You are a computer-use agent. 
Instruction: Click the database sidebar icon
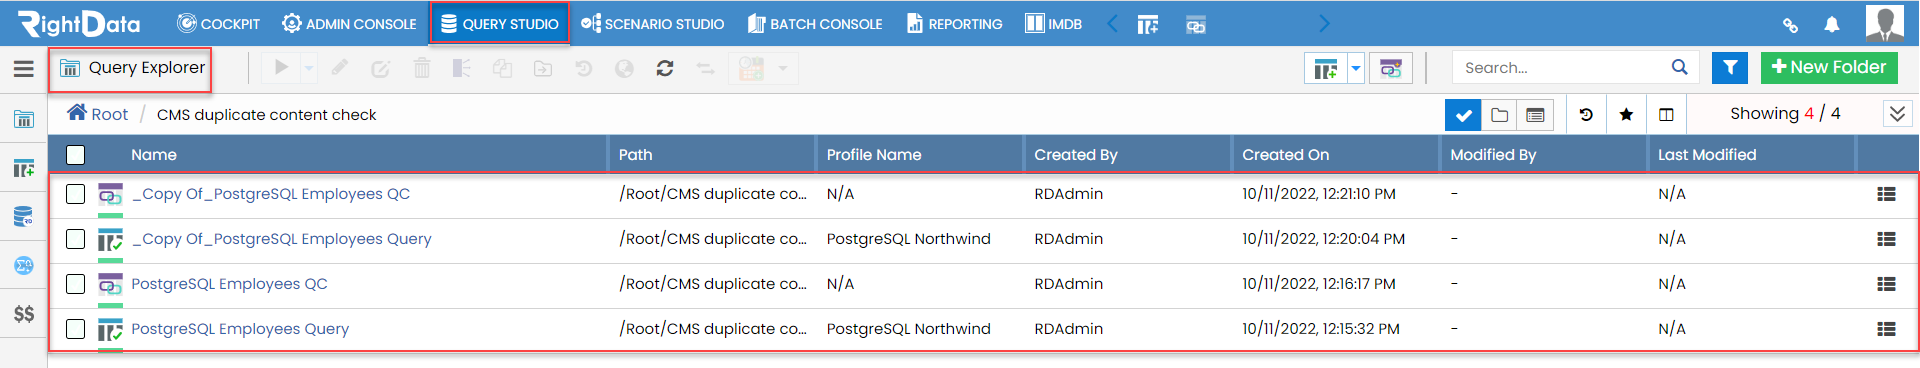click(23, 216)
